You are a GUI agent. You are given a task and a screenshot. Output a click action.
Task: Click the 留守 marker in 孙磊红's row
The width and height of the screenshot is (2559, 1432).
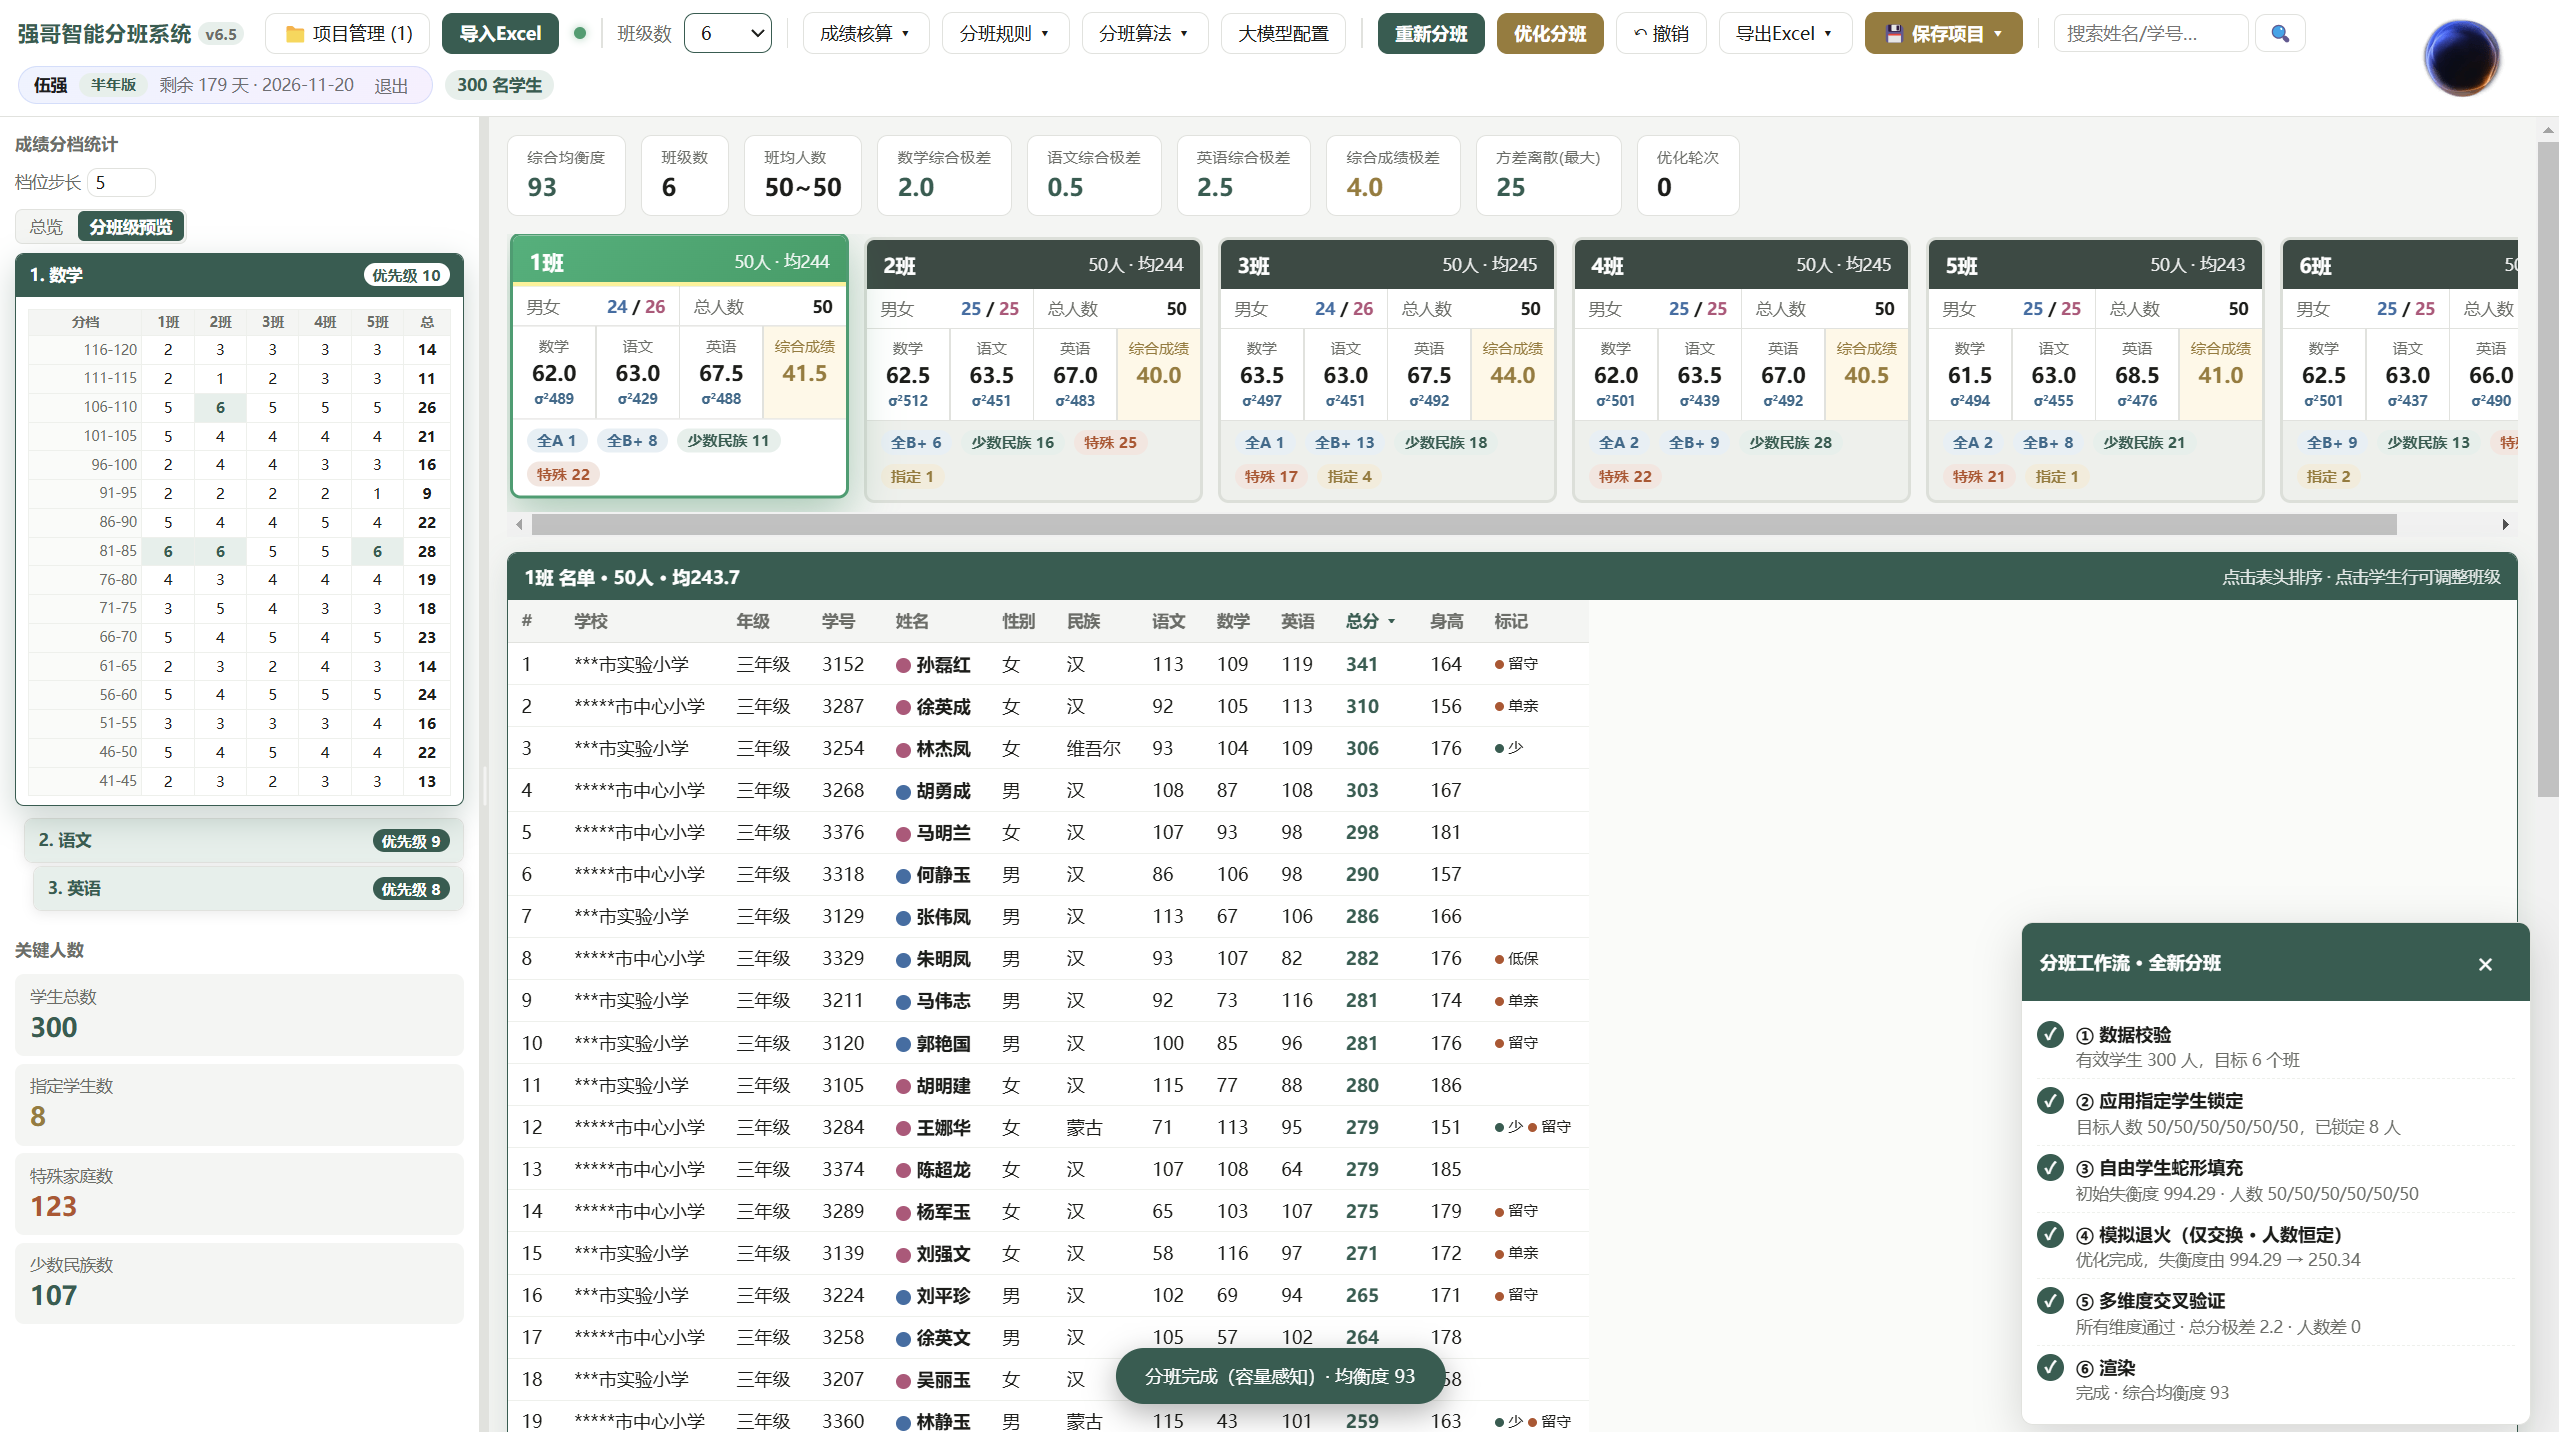(x=1516, y=664)
